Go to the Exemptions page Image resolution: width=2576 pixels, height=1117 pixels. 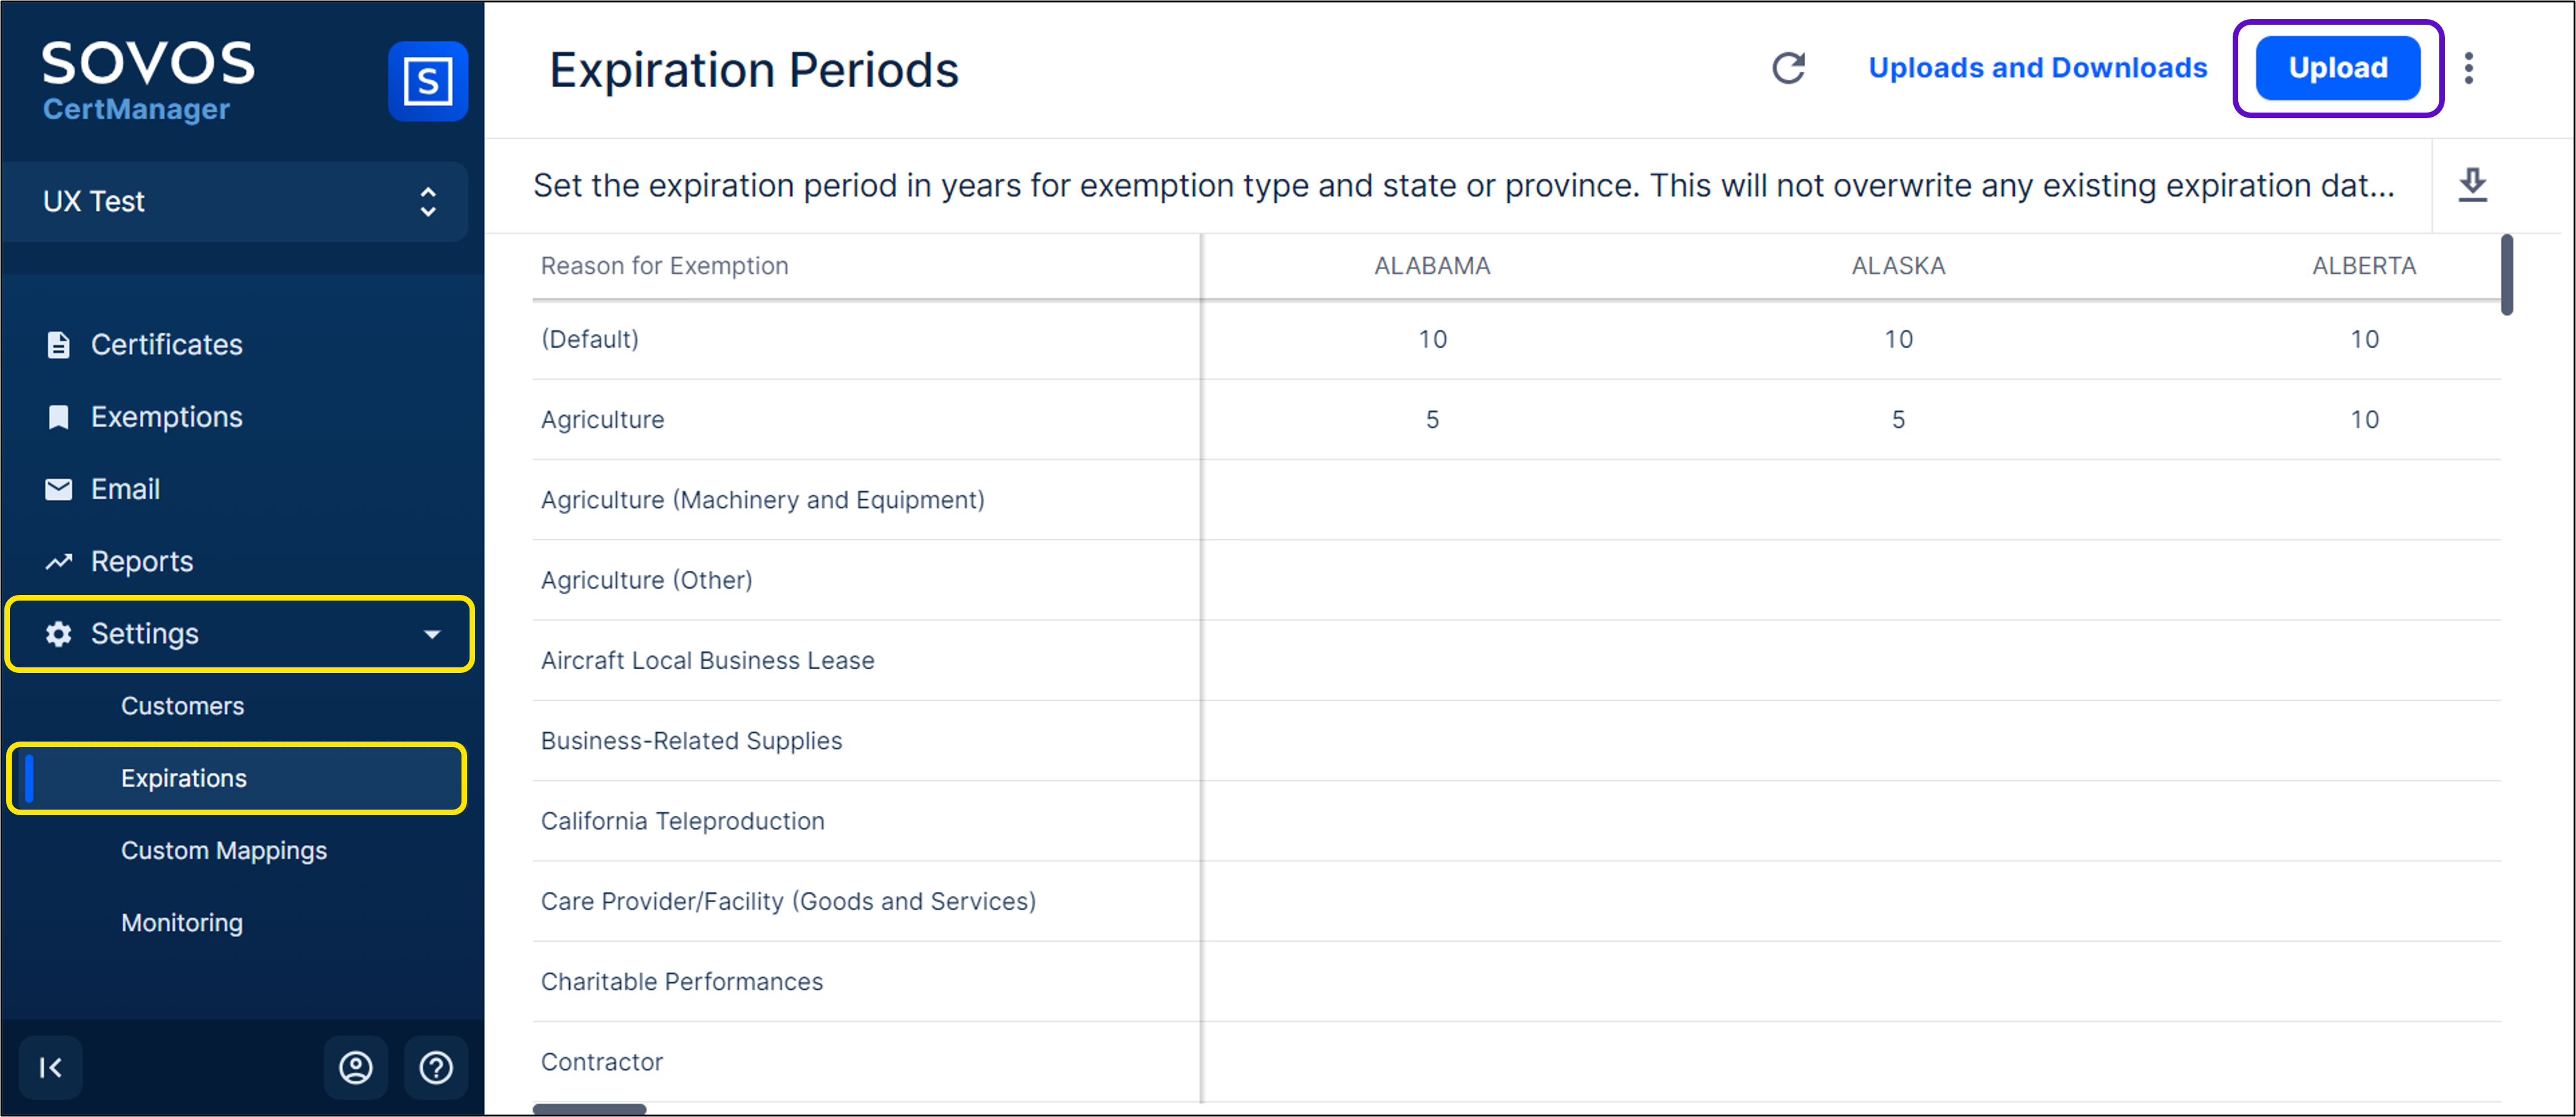click(x=166, y=417)
